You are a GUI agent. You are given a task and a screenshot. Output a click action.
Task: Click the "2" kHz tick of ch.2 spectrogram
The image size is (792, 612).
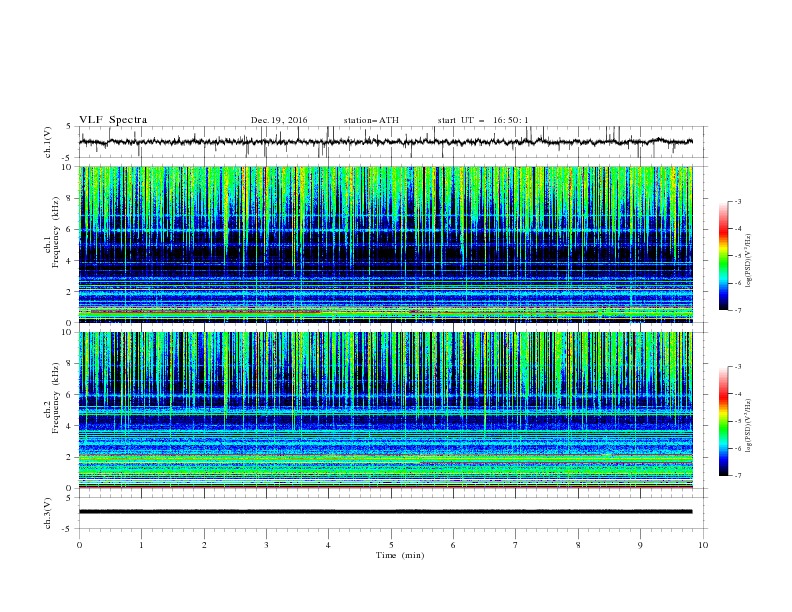(x=69, y=457)
